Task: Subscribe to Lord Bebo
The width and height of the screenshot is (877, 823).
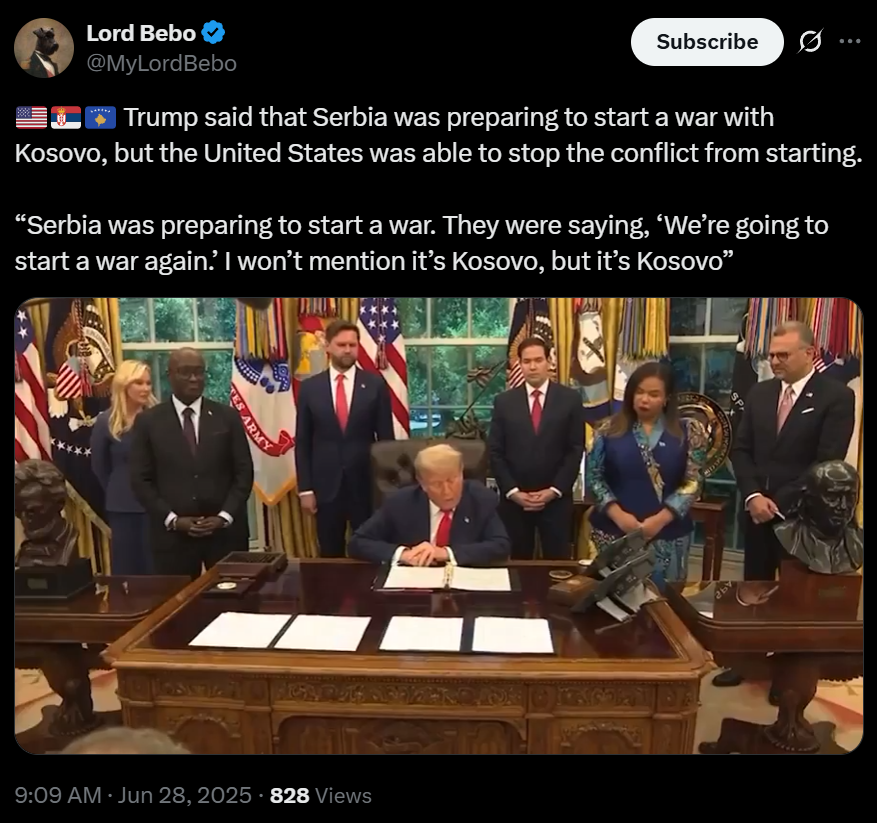Action: point(707,42)
